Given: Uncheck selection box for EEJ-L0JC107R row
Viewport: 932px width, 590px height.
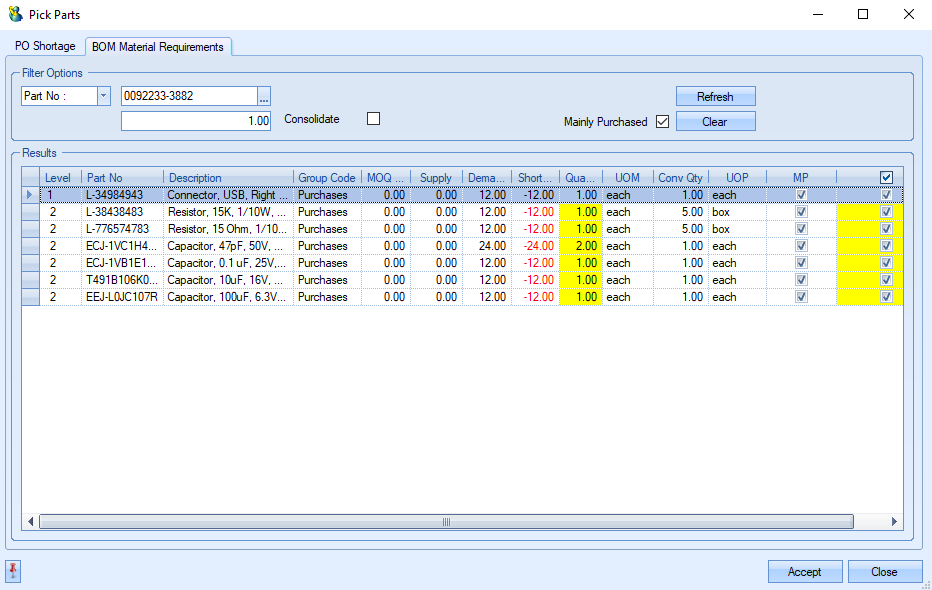Looking at the screenshot, I should (x=886, y=297).
